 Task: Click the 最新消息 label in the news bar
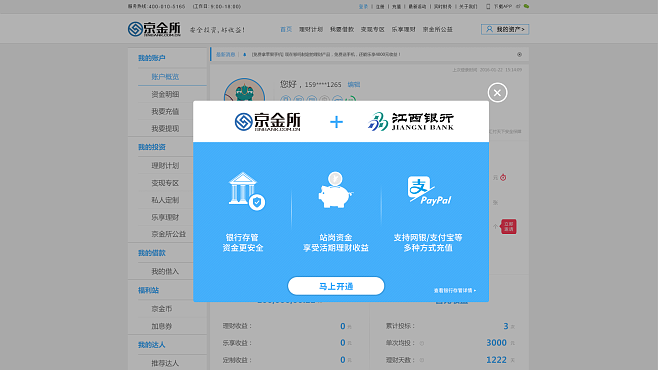pos(225,55)
